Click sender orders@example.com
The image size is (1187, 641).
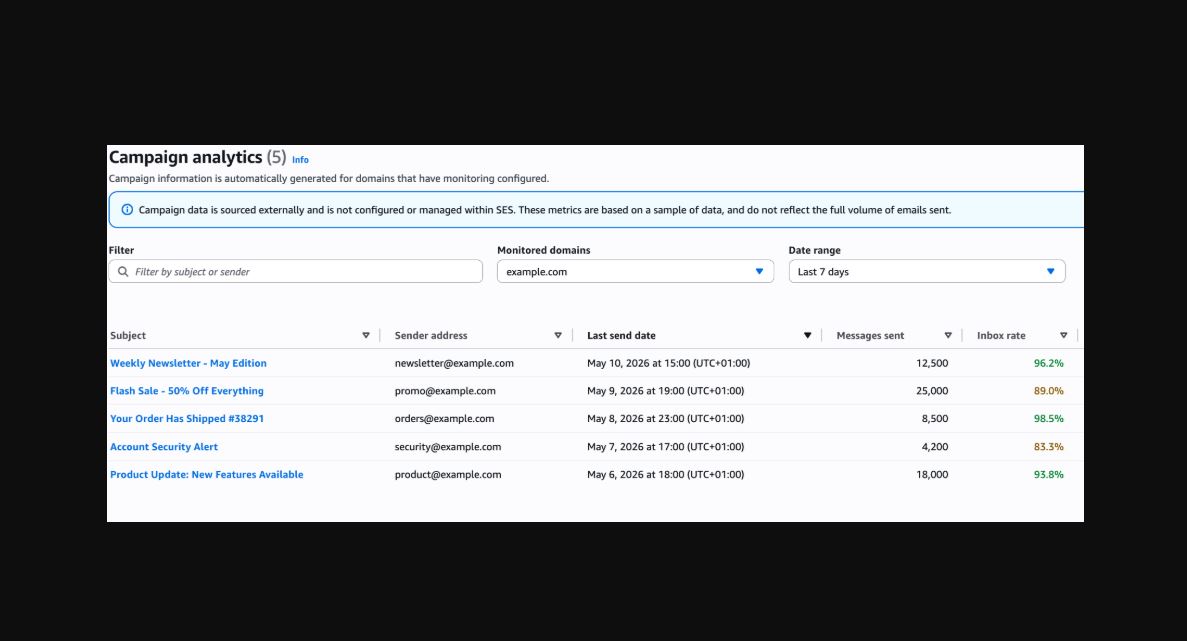coord(444,419)
